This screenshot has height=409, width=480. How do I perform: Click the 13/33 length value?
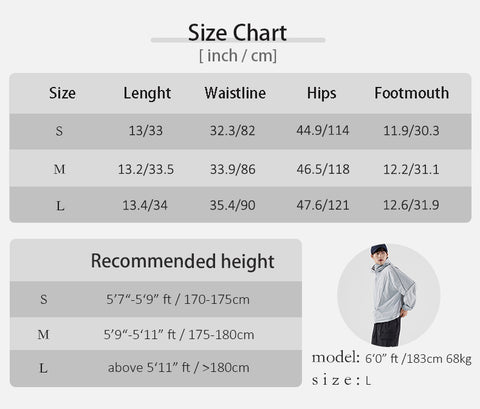[x=146, y=131]
